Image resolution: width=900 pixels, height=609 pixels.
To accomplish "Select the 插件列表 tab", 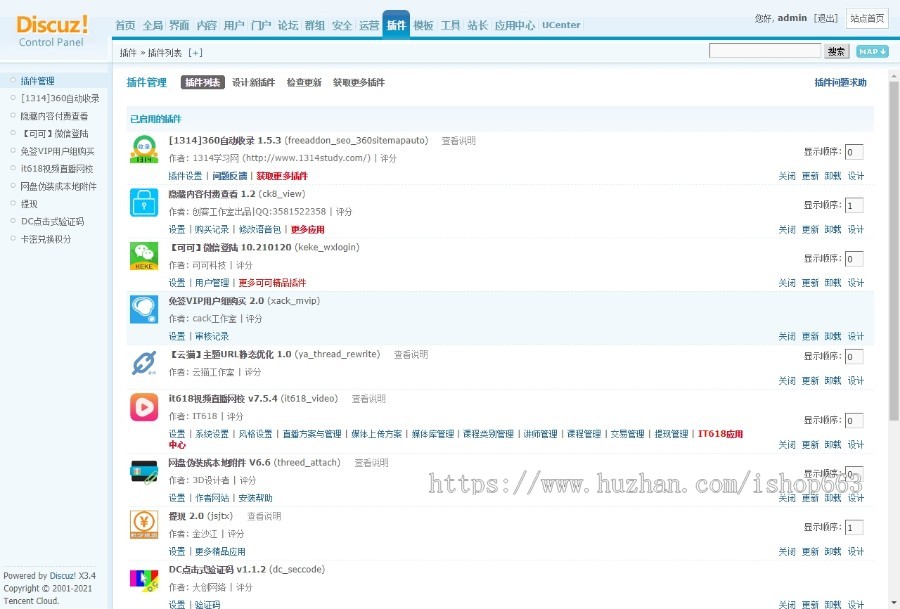I will (x=203, y=83).
